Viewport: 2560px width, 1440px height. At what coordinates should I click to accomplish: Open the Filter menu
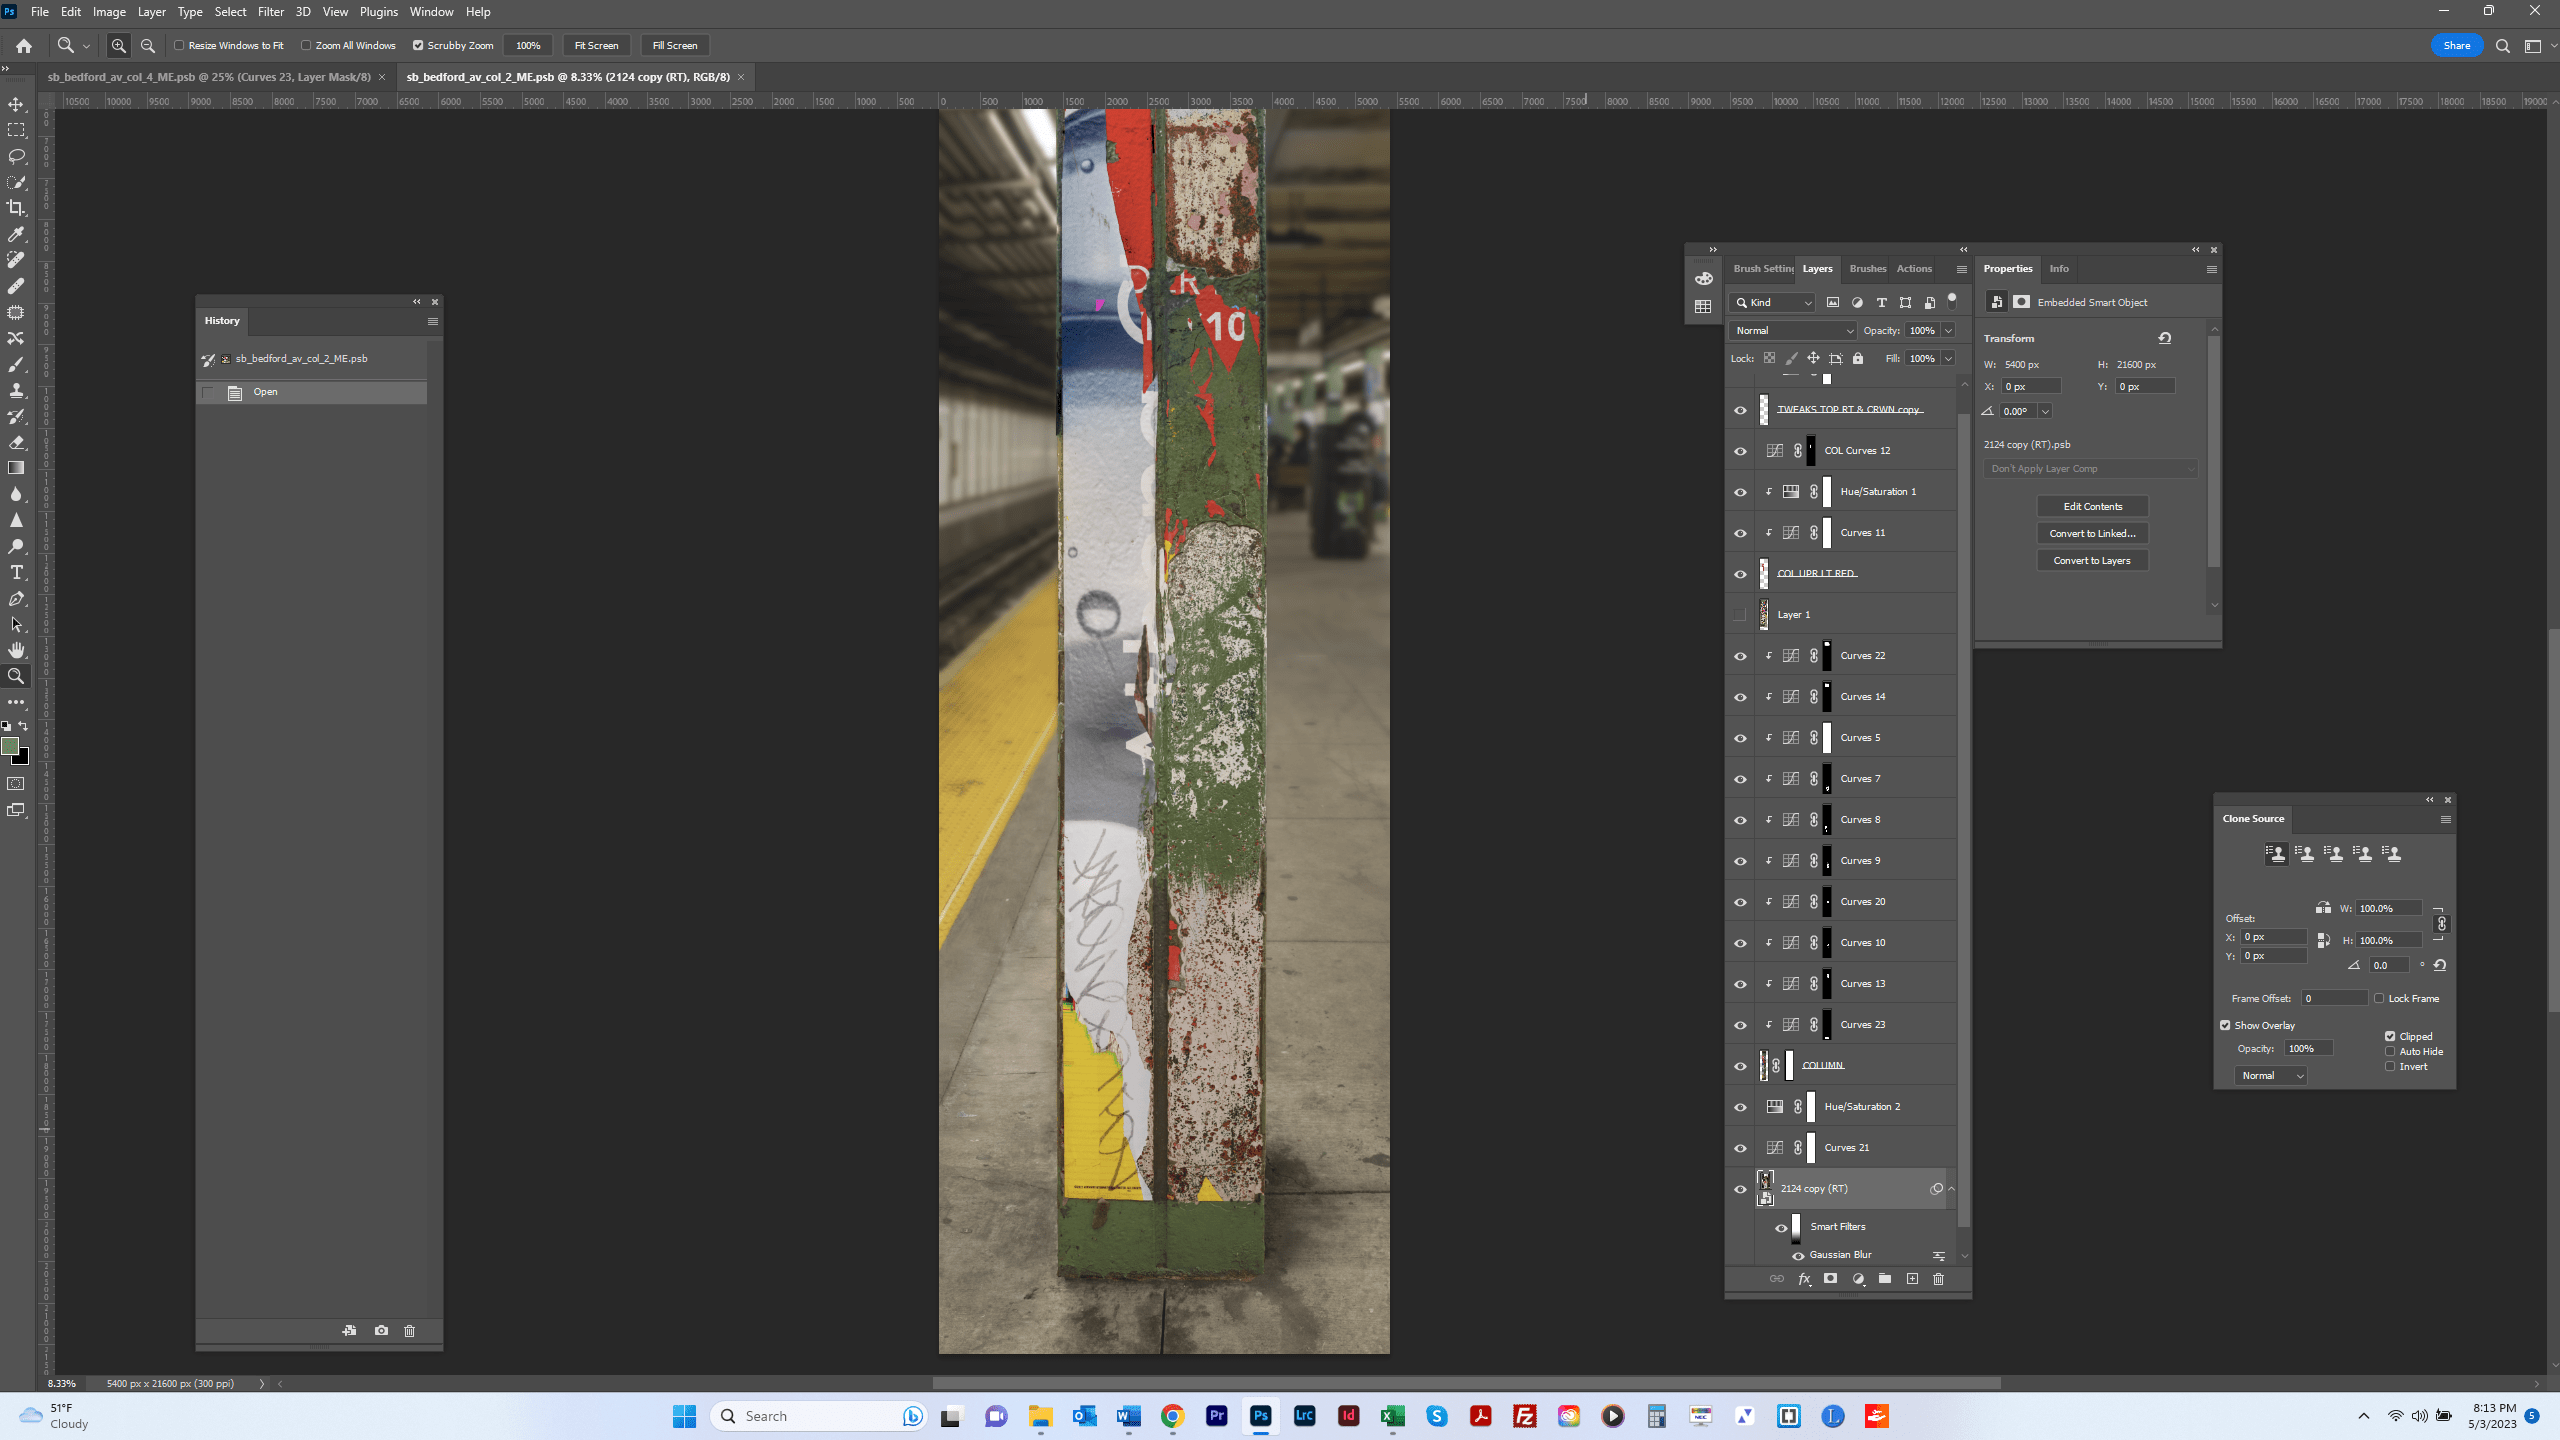tap(270, 11)
